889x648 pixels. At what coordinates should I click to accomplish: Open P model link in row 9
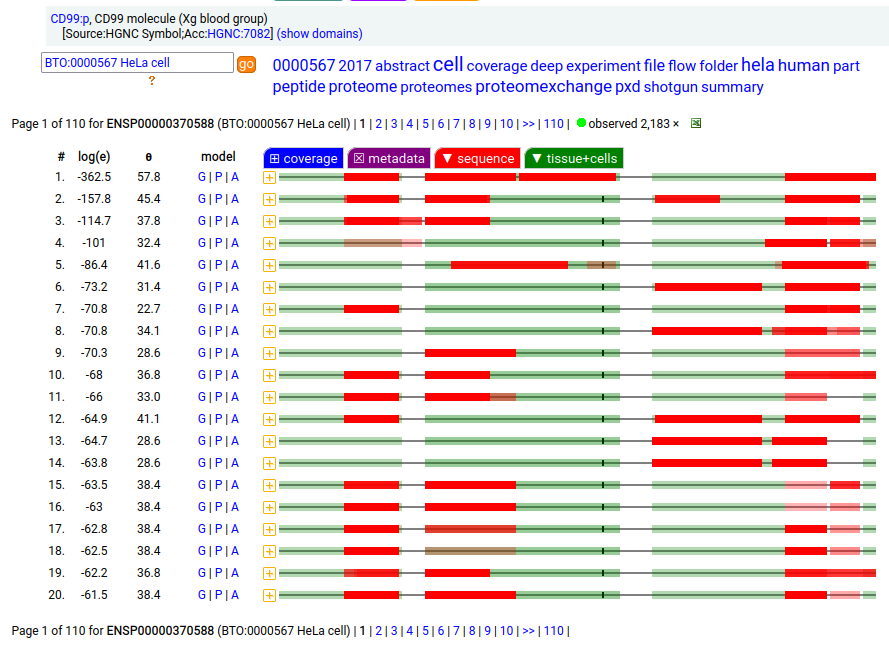pyautogui.click(x=218, y=353)
